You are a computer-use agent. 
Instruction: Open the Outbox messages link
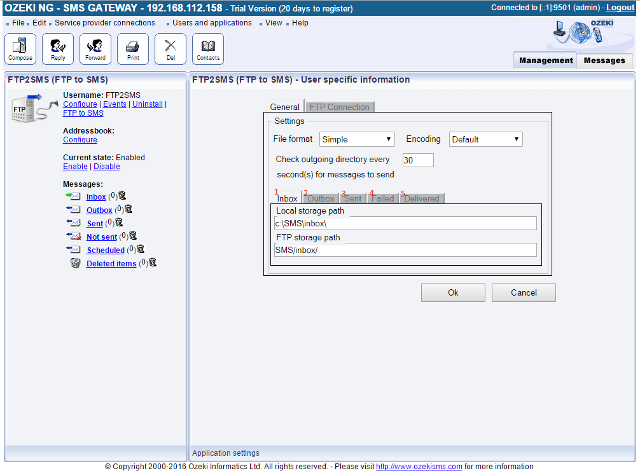click(99, 210)
